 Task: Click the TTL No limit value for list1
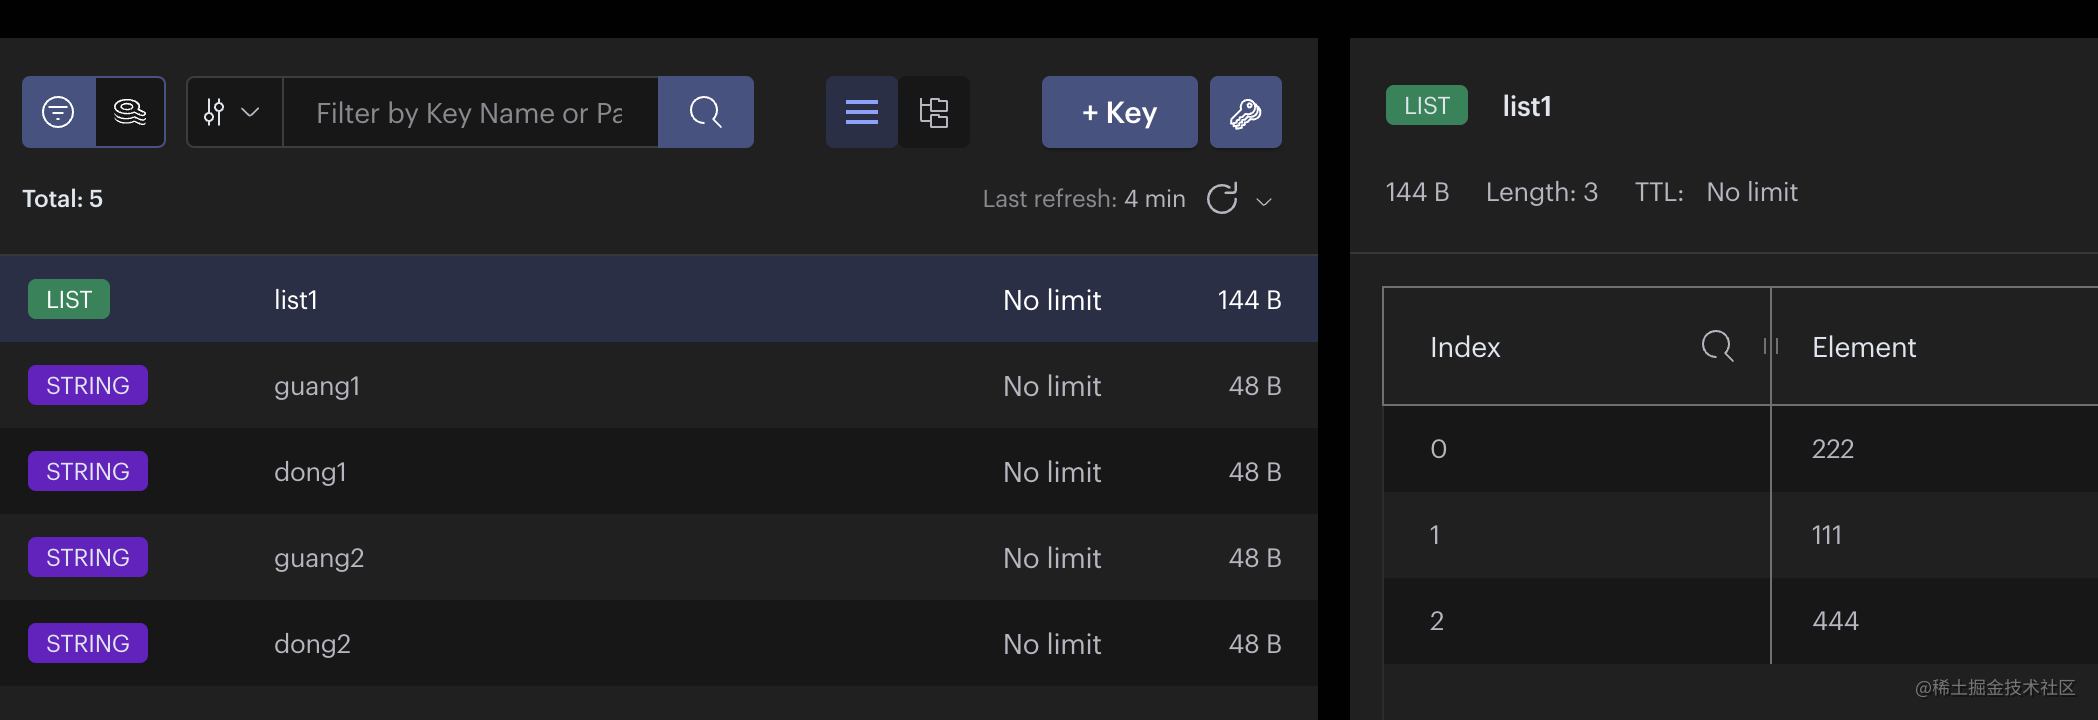pyautogui.click(x=1751, y=192)
